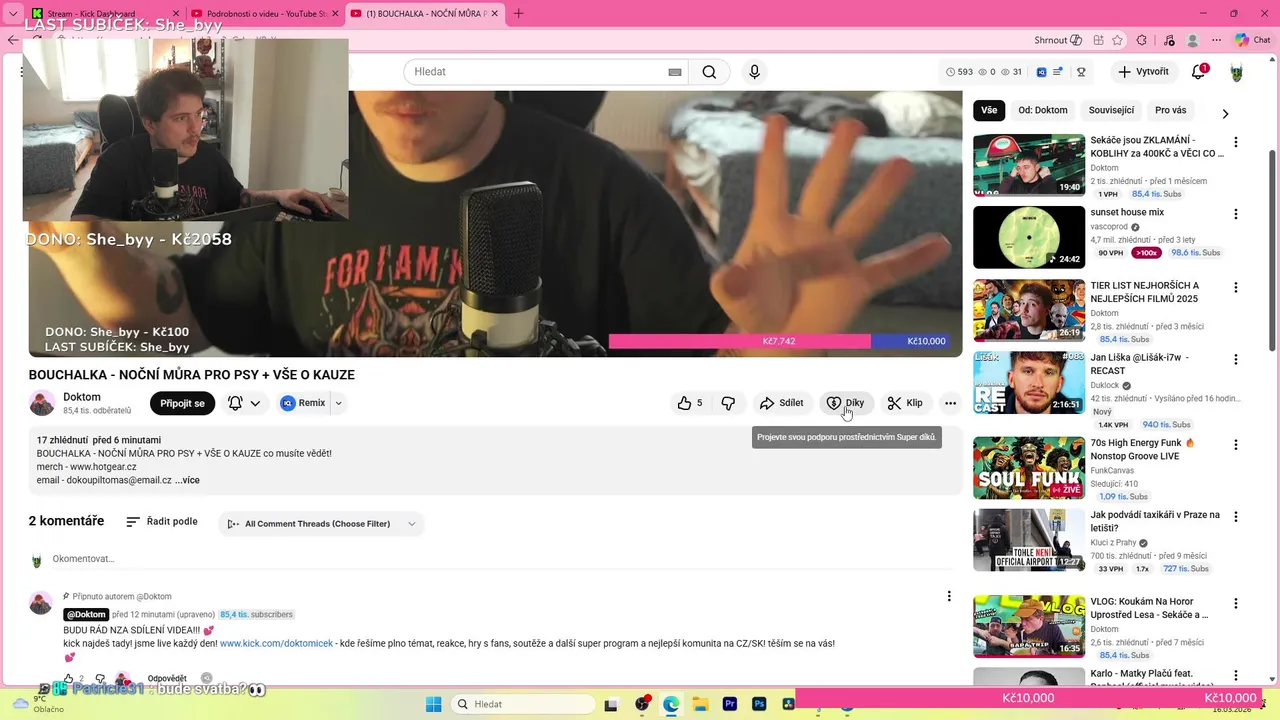Open the on-screen keyboard icon in search box
The width and height of the screenshot is (1280, 720).
675,72
